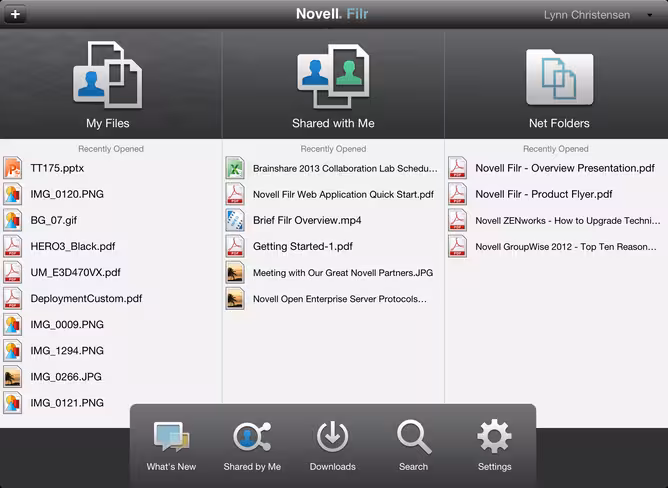
Task: Click the Lynn Christensen user name
Action: pos(587,15)
